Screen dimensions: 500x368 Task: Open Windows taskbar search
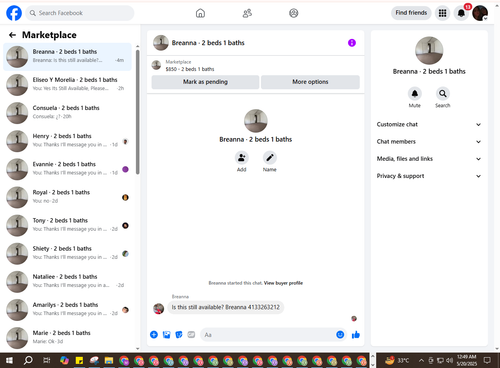click(28, 360)
